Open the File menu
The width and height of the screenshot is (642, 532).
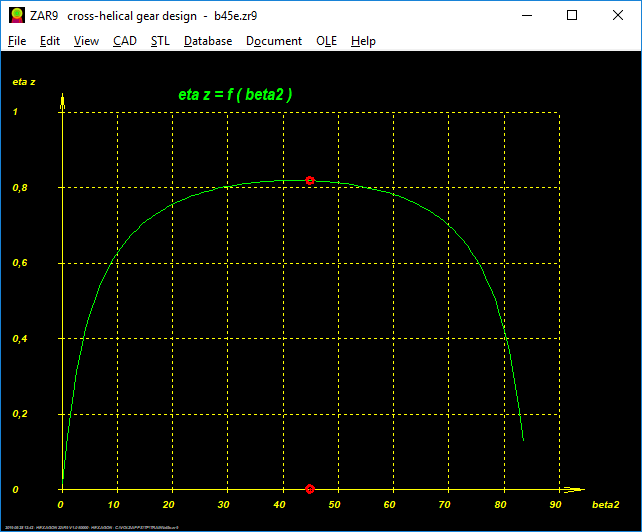click(x=17, y=41)
